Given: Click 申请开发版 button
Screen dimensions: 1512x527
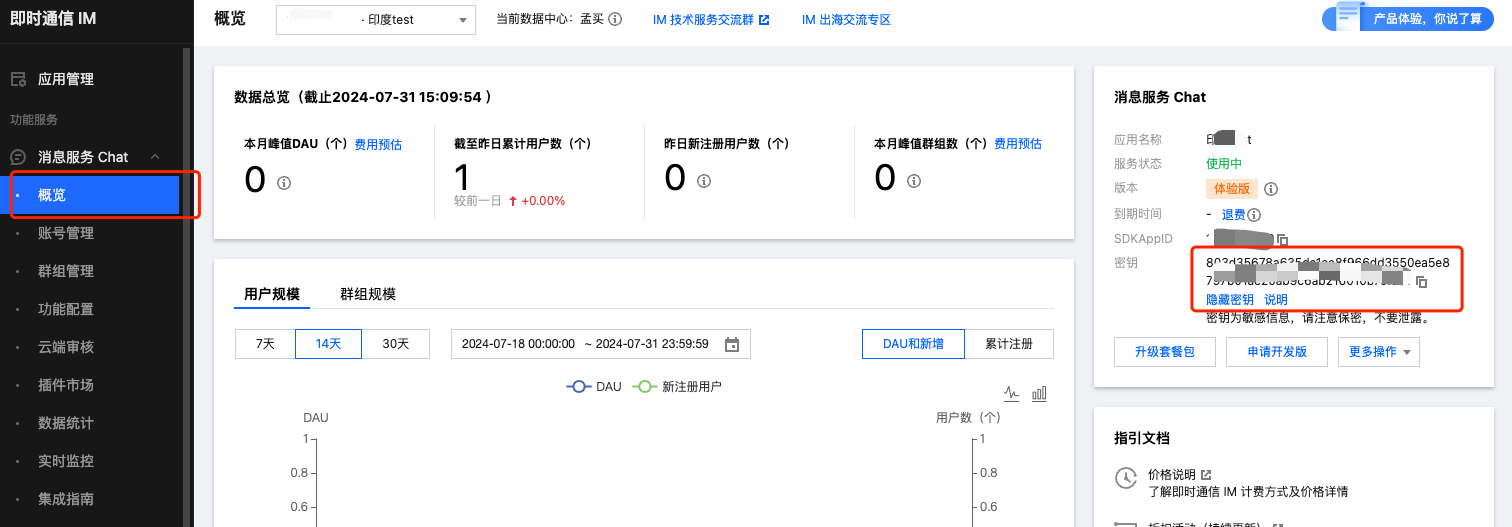Looking at the screenshot, I should (x=1277, y=352).
